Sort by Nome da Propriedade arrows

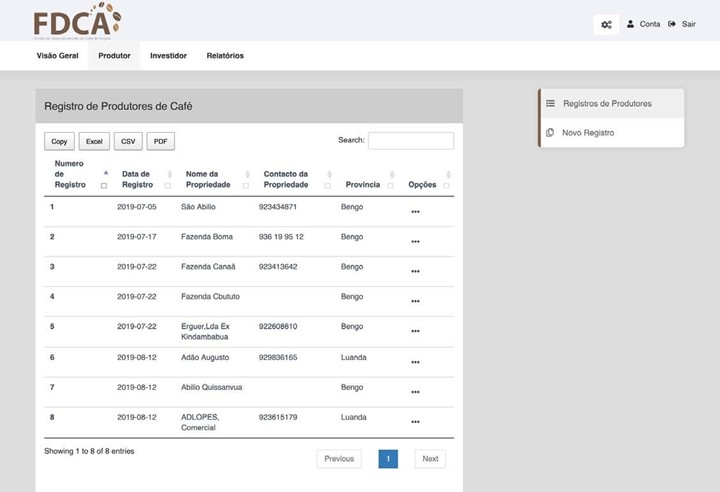[245, 174]
